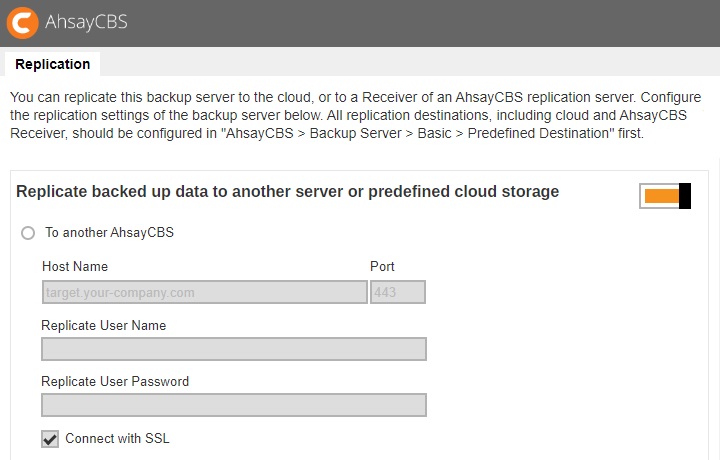Click the AhsayCBS brand name in header

tap(87, 21)
